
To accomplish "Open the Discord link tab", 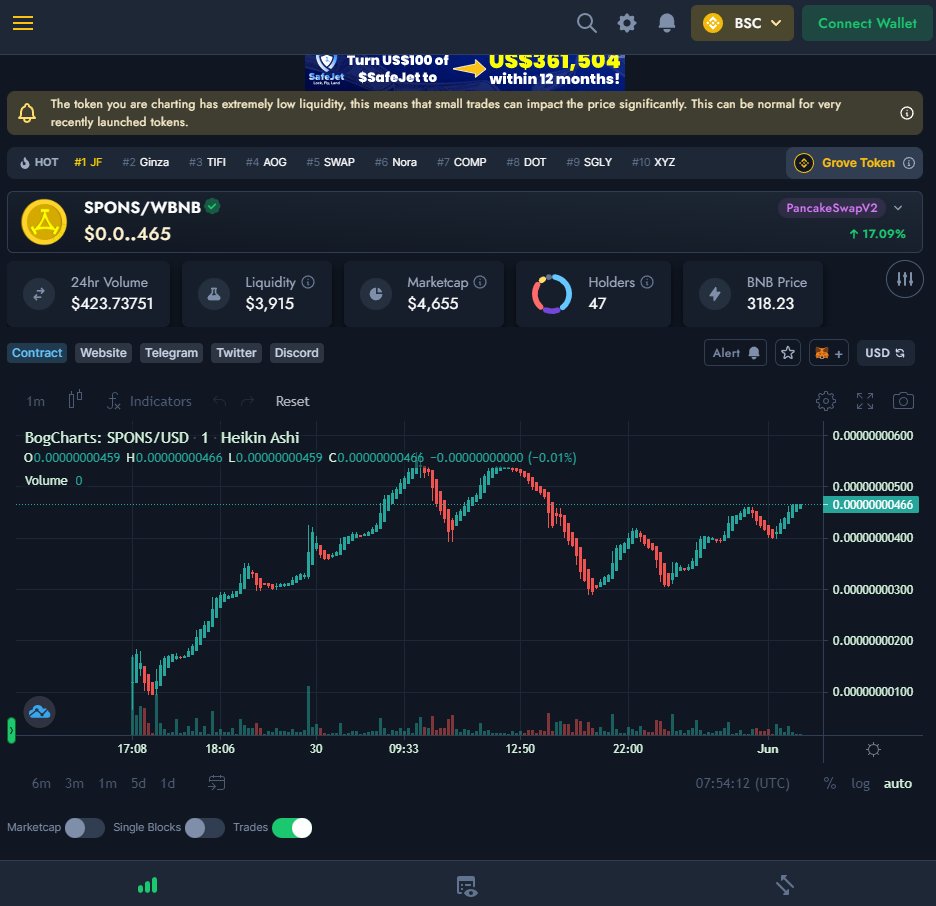I will (296, 353).
